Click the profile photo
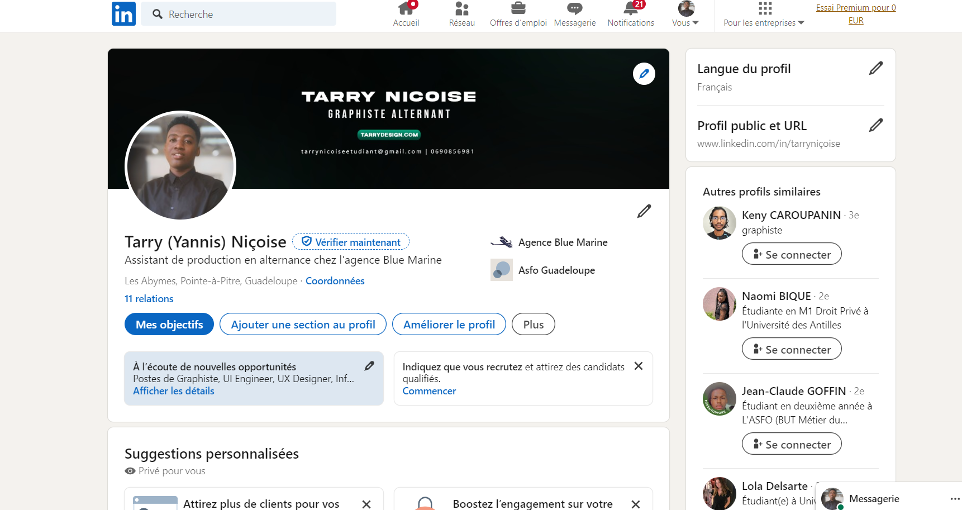 (180, 166)
